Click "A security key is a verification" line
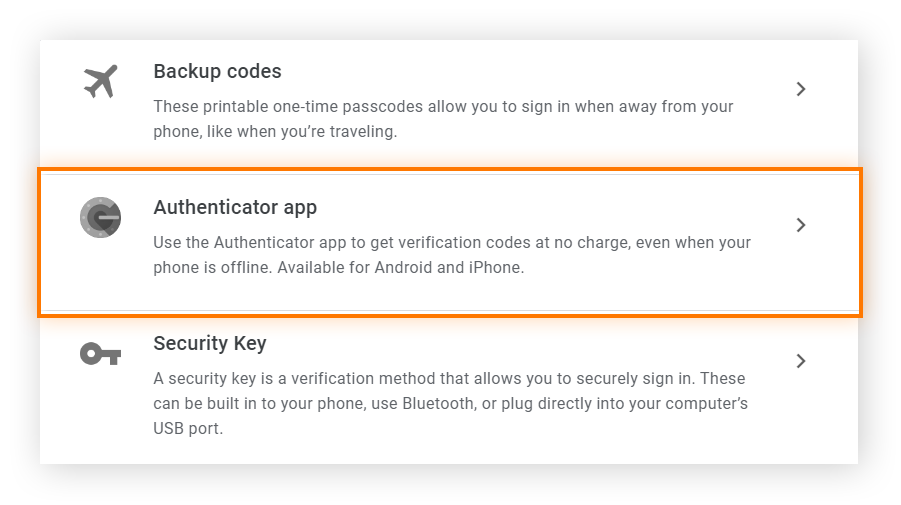Viewport: 901px width, 505px height. point(449,379)
